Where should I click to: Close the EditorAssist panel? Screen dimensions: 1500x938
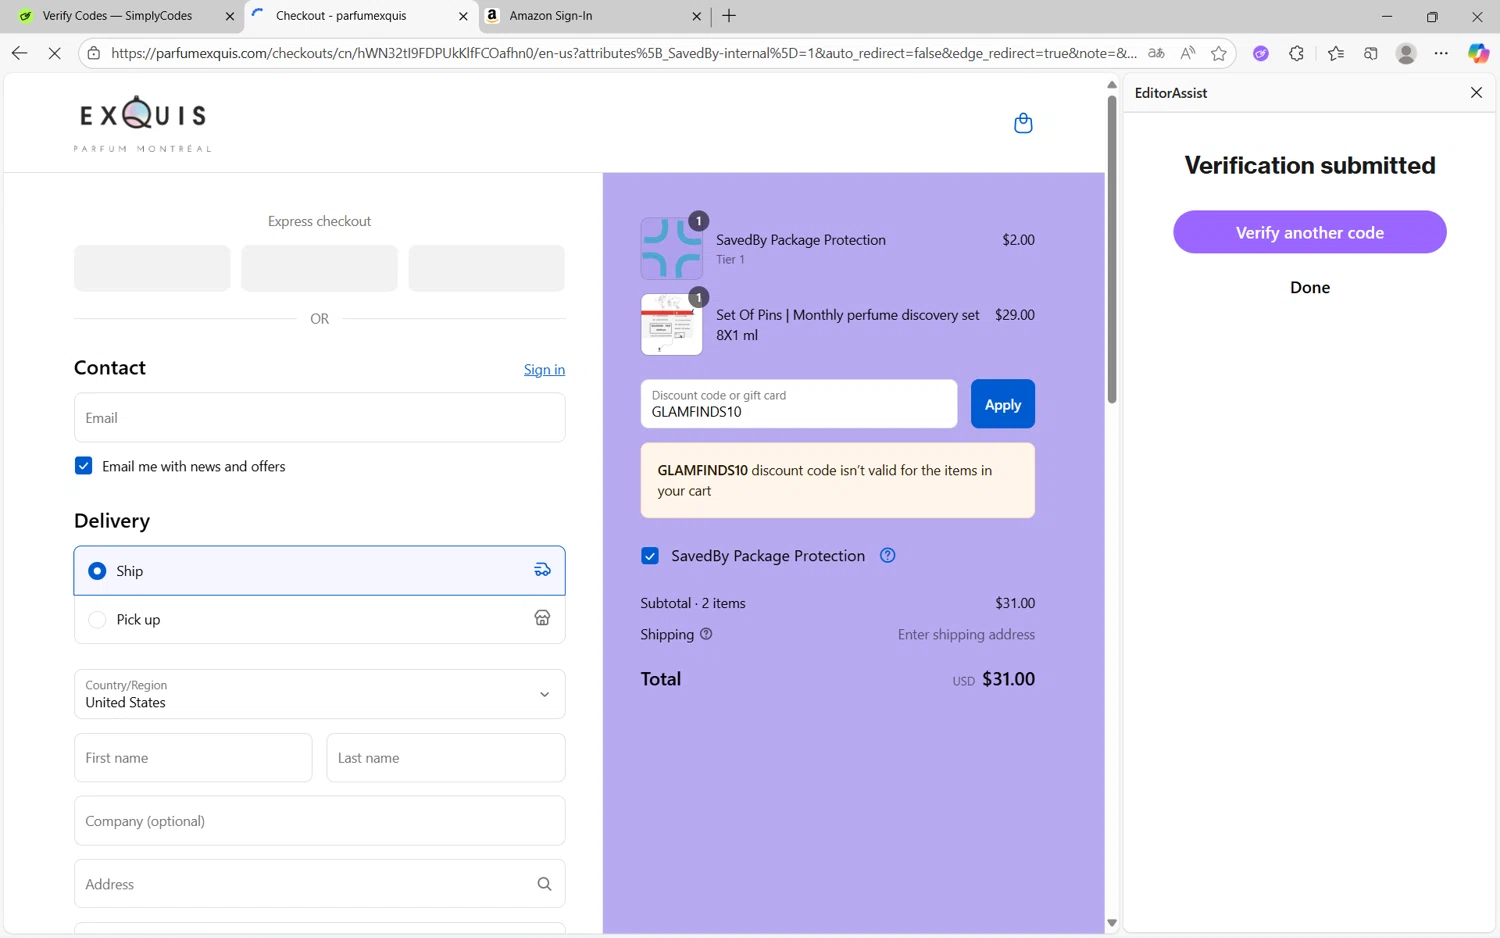(x=1476, y=92)
